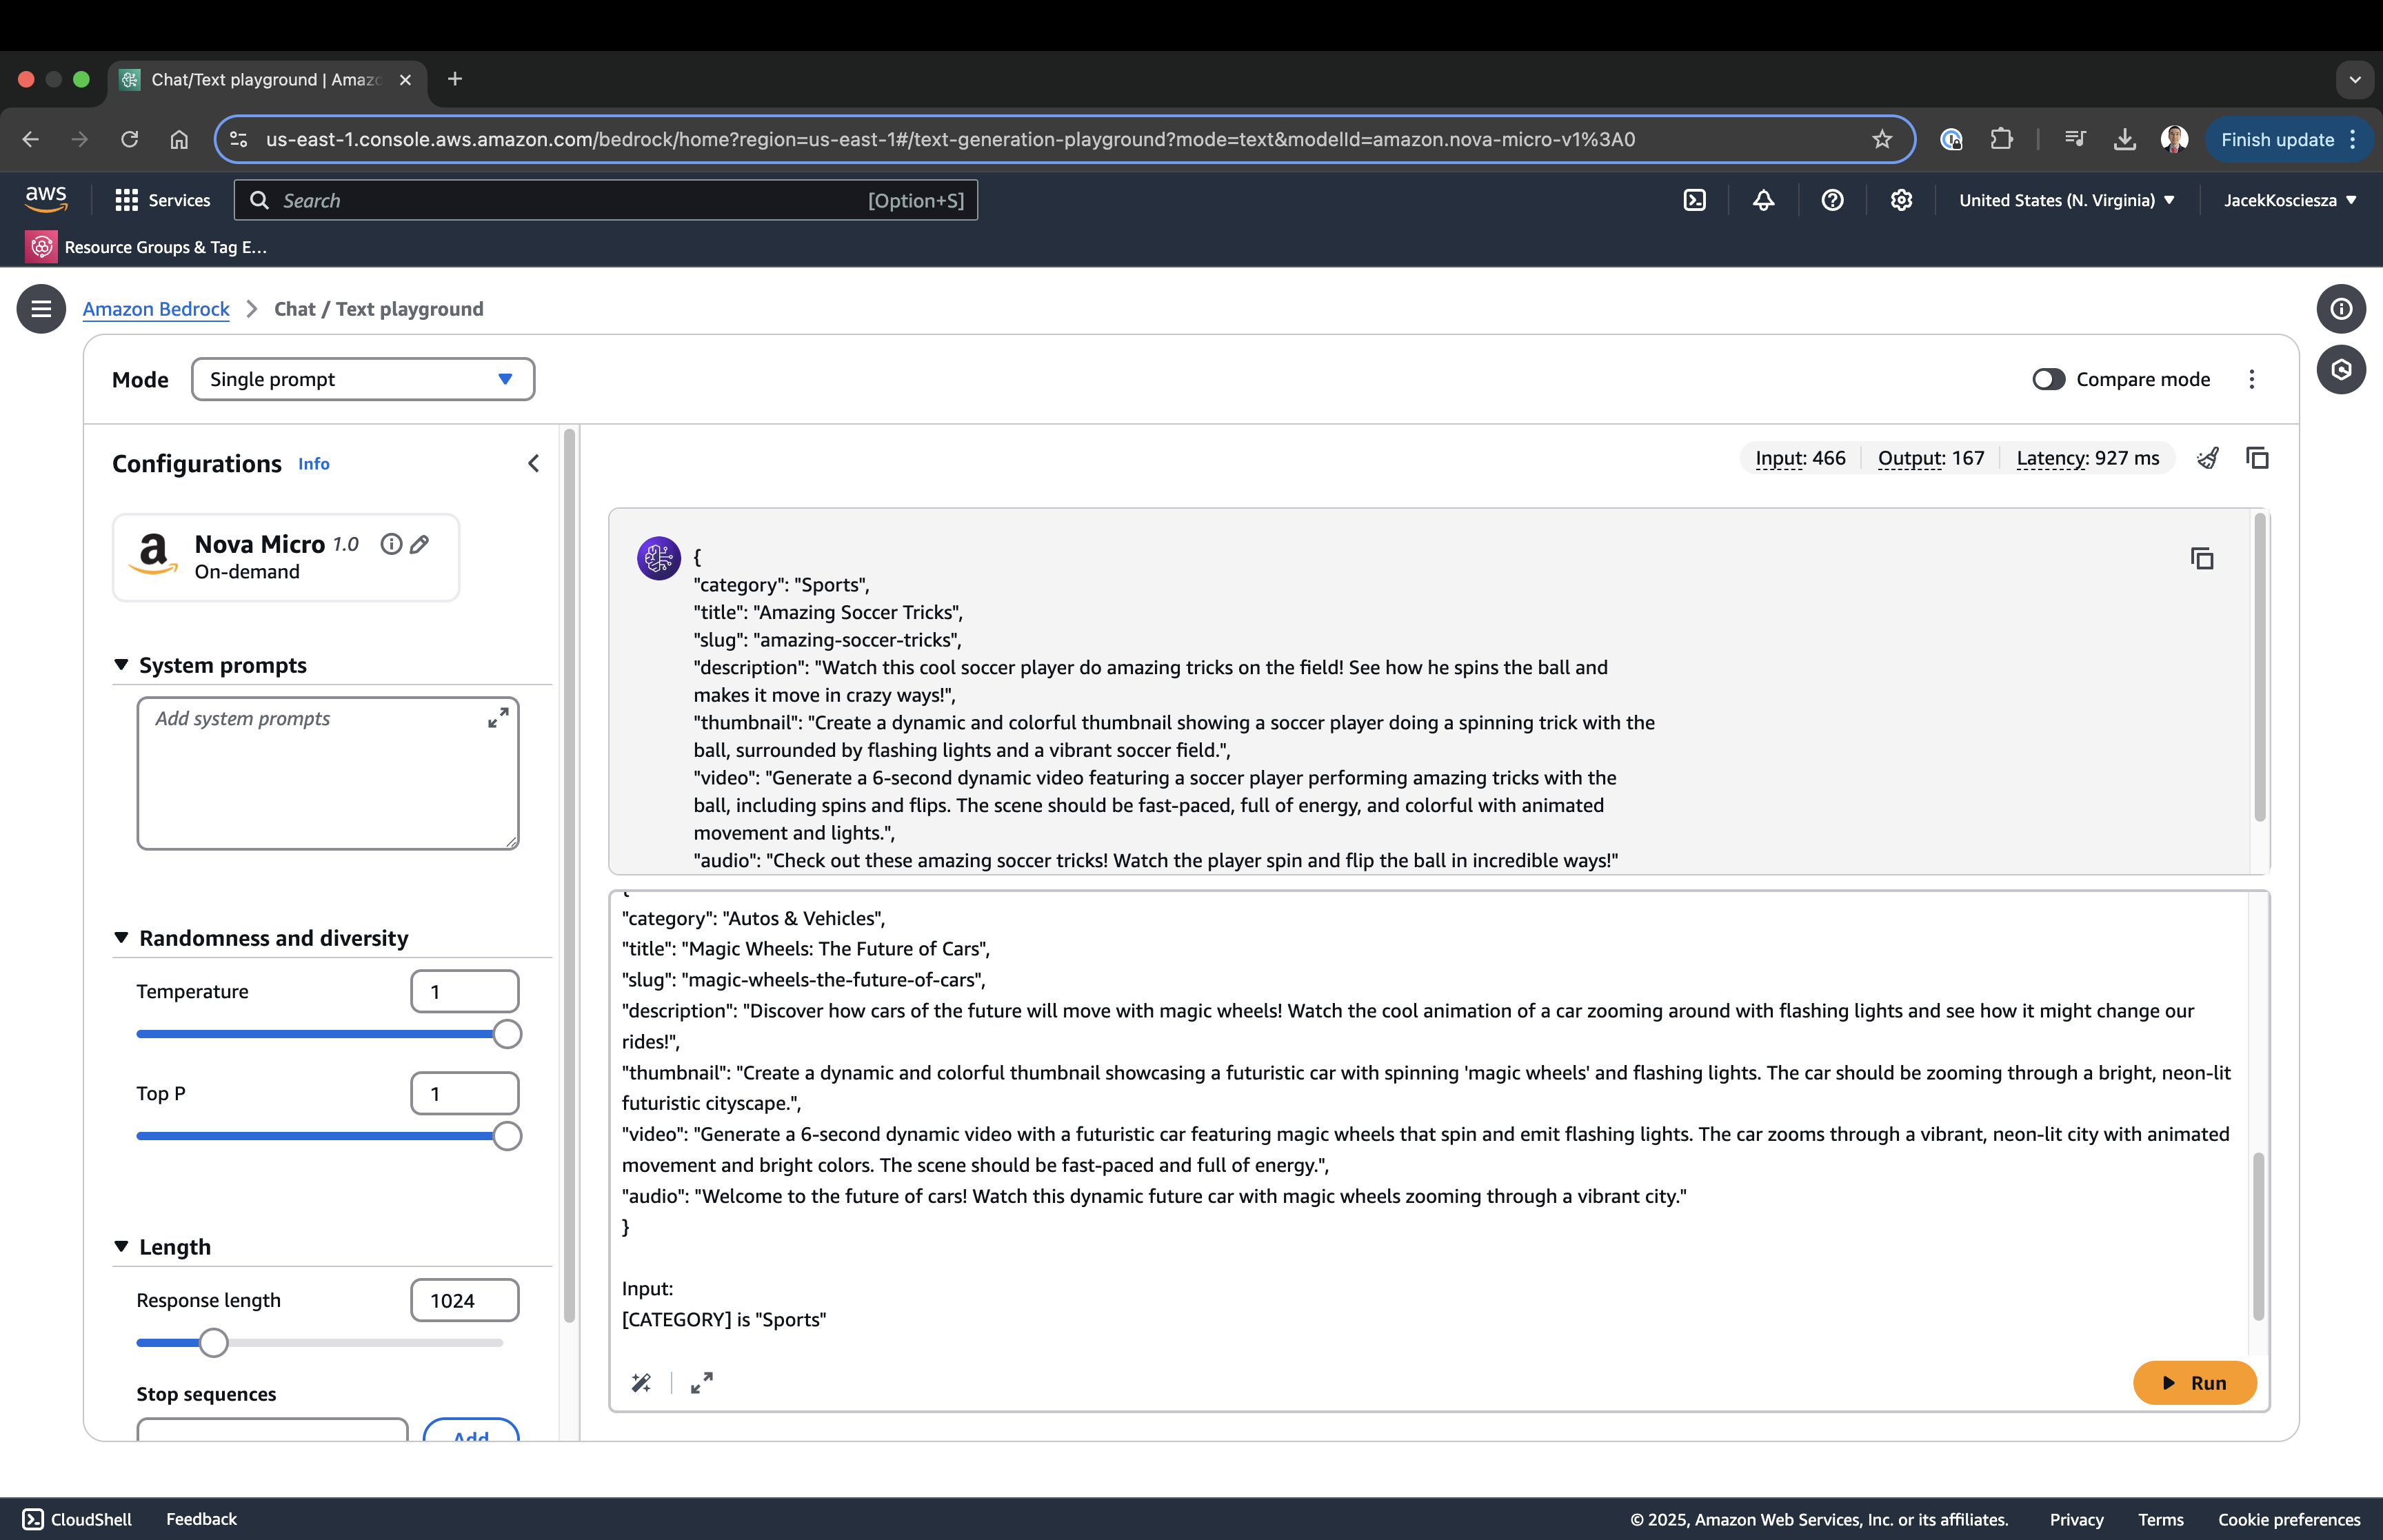Open the AWS home logo

pyautogui.click(x=46, y=199)
